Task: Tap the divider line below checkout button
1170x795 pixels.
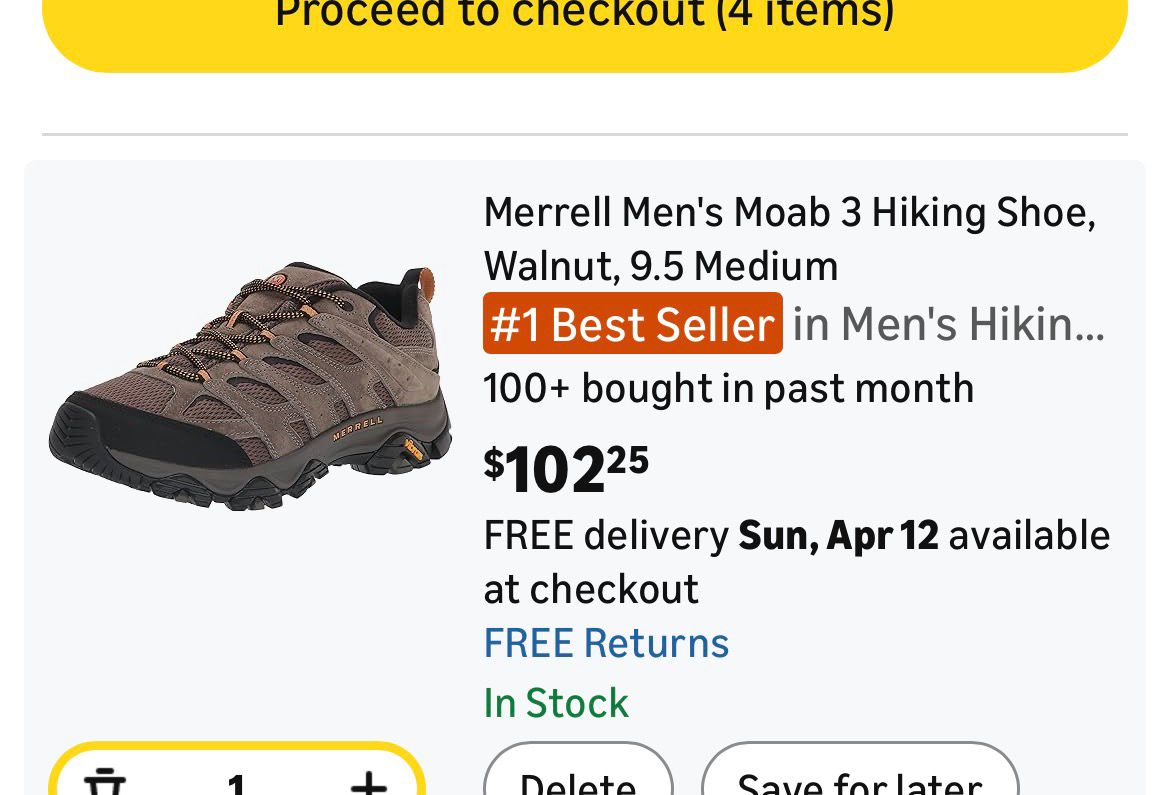Action: (585, 134)
